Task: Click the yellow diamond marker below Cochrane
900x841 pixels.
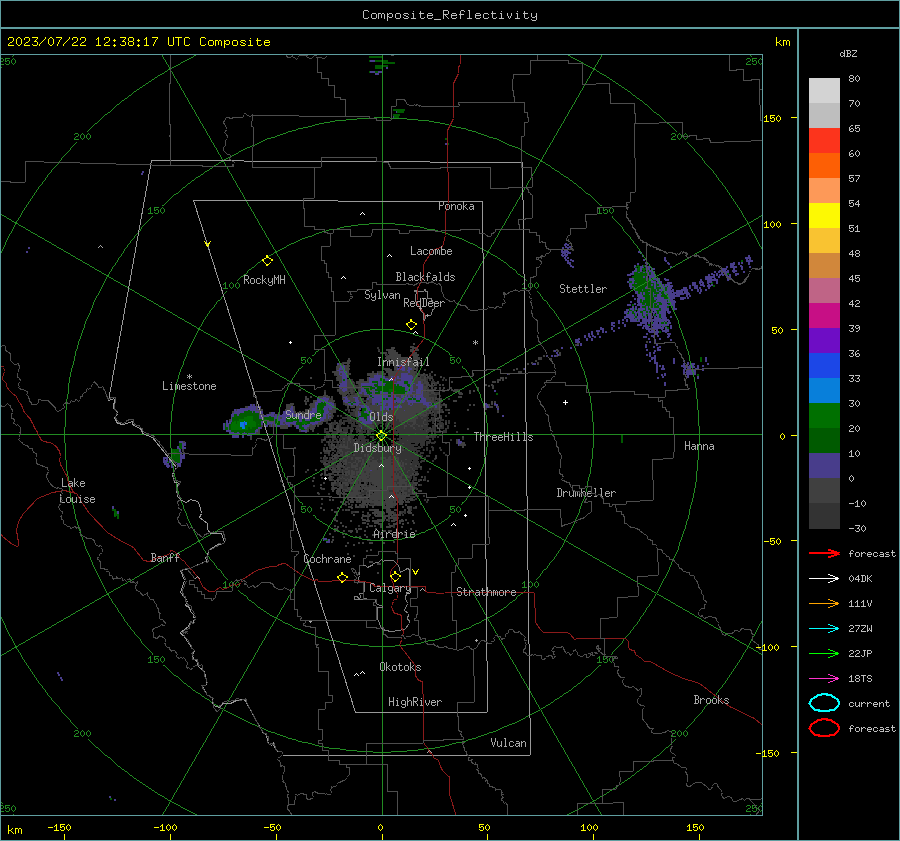Action: tap(342, 578)
